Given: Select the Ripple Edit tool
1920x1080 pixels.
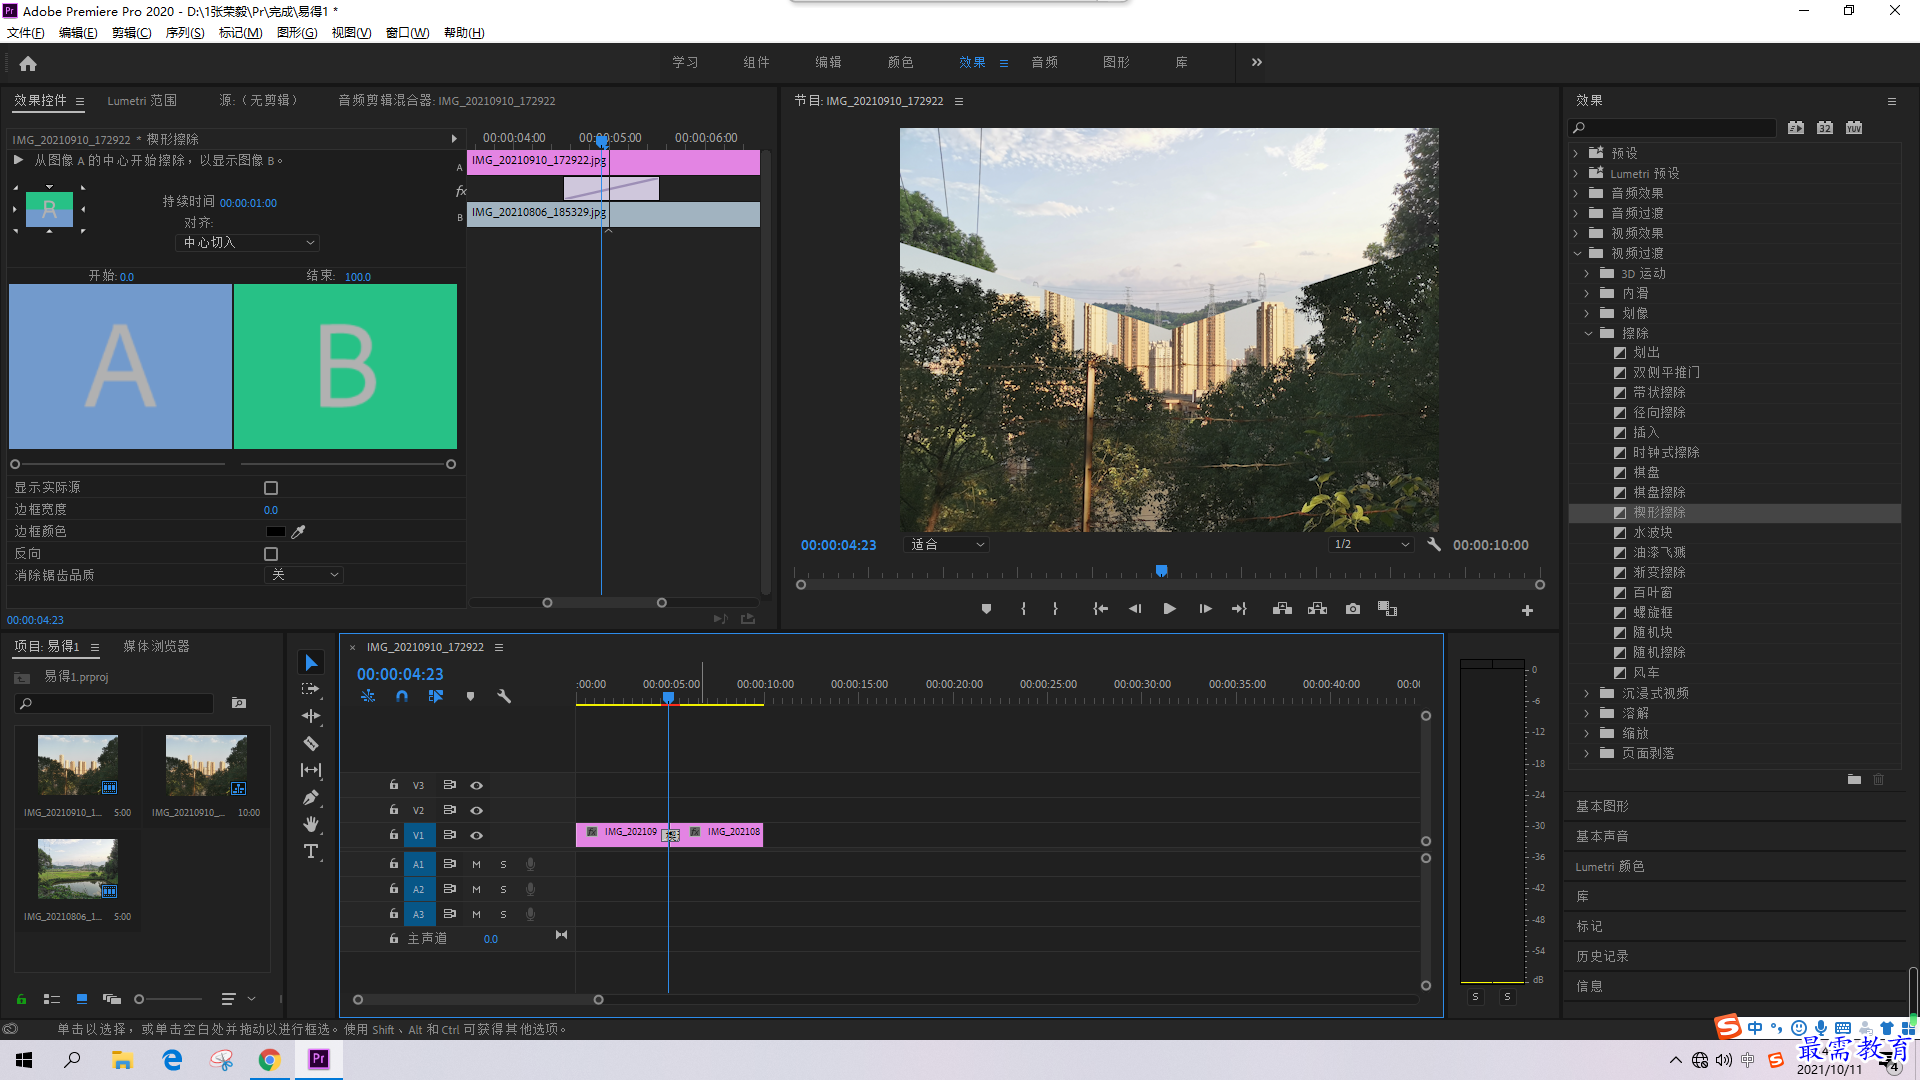Looking at the screenshot, I should click(311, 716).
